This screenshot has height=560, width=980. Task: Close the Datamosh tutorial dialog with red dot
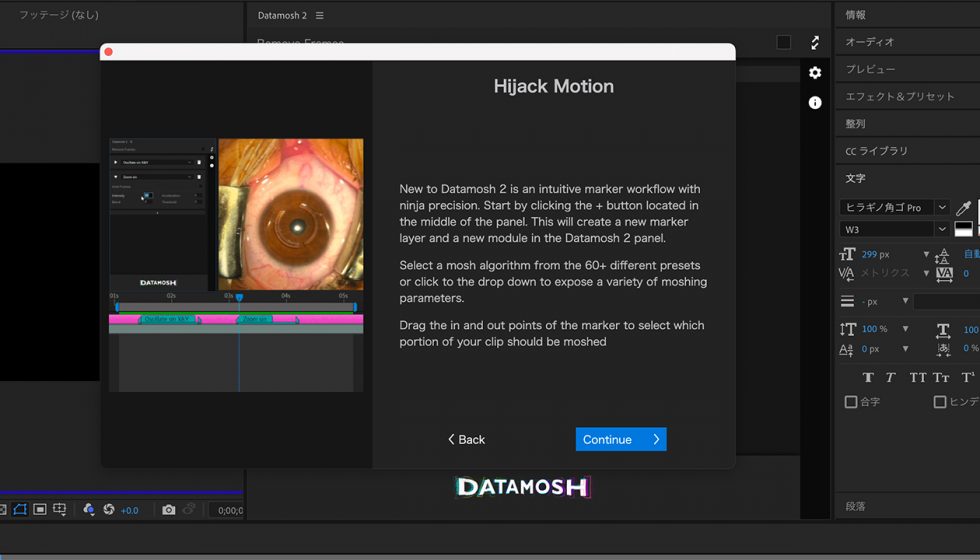point(108,52)
